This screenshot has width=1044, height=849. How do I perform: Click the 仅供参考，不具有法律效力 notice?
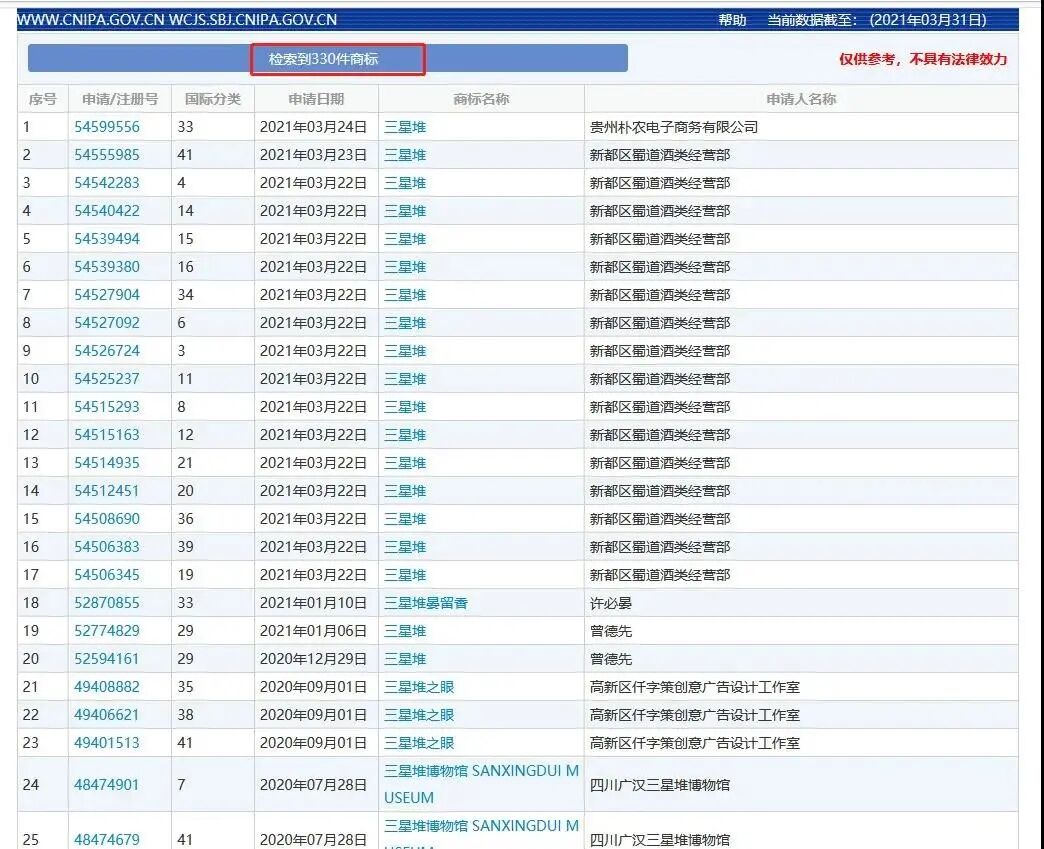tap(923, 59)
